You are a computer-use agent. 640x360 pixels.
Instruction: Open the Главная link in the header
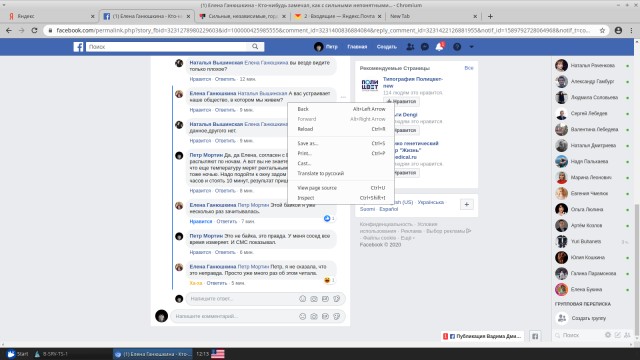[x=357, y=47]
